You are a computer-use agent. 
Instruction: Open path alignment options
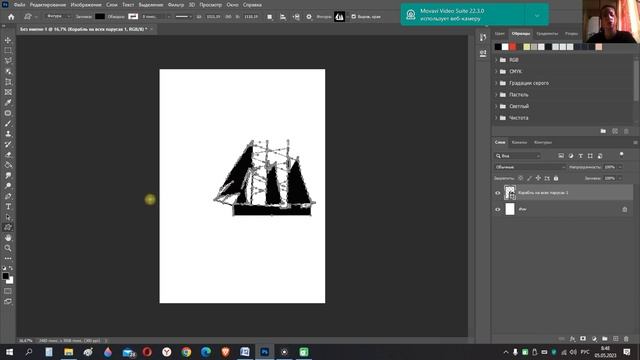[283, 17]
